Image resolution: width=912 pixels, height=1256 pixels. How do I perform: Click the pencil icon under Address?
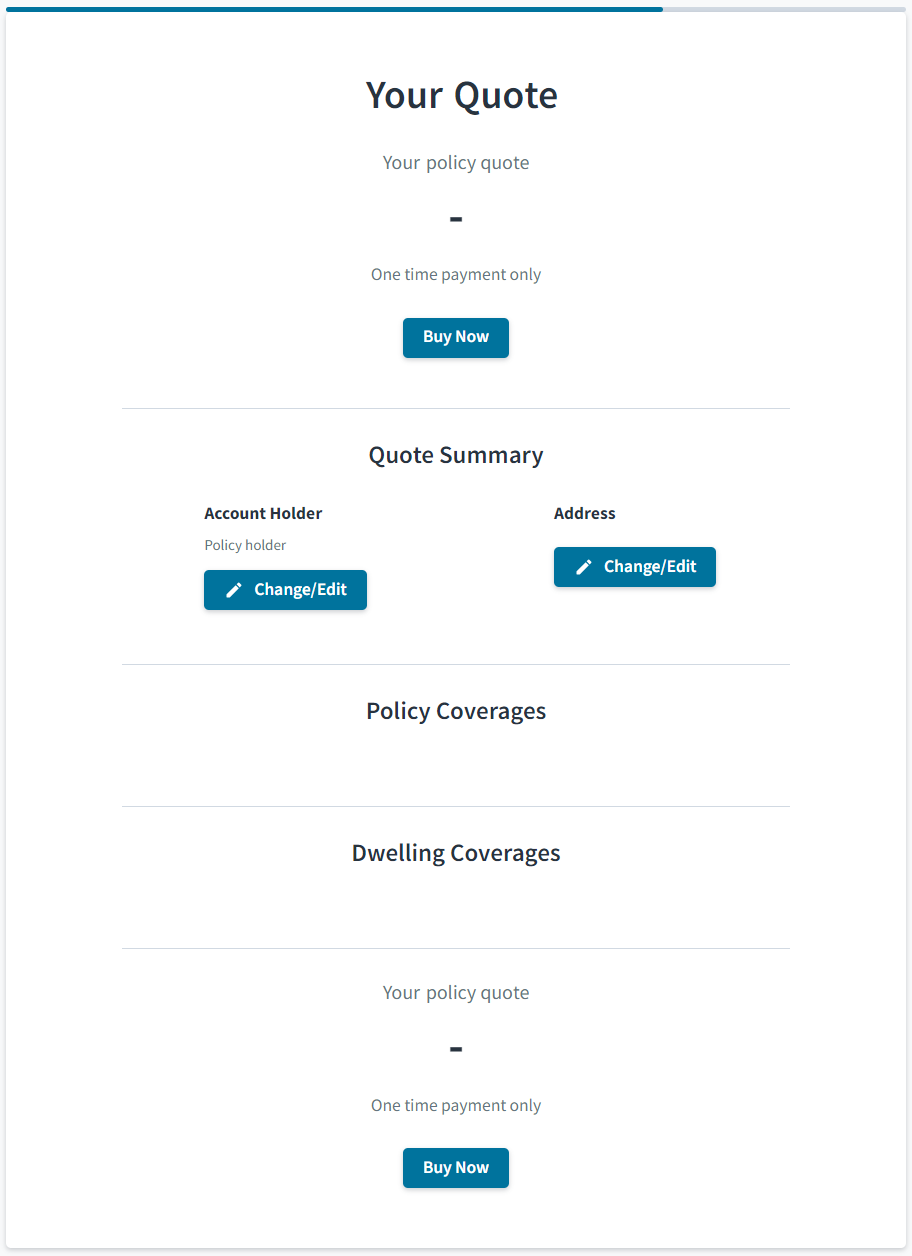(584, 567)
